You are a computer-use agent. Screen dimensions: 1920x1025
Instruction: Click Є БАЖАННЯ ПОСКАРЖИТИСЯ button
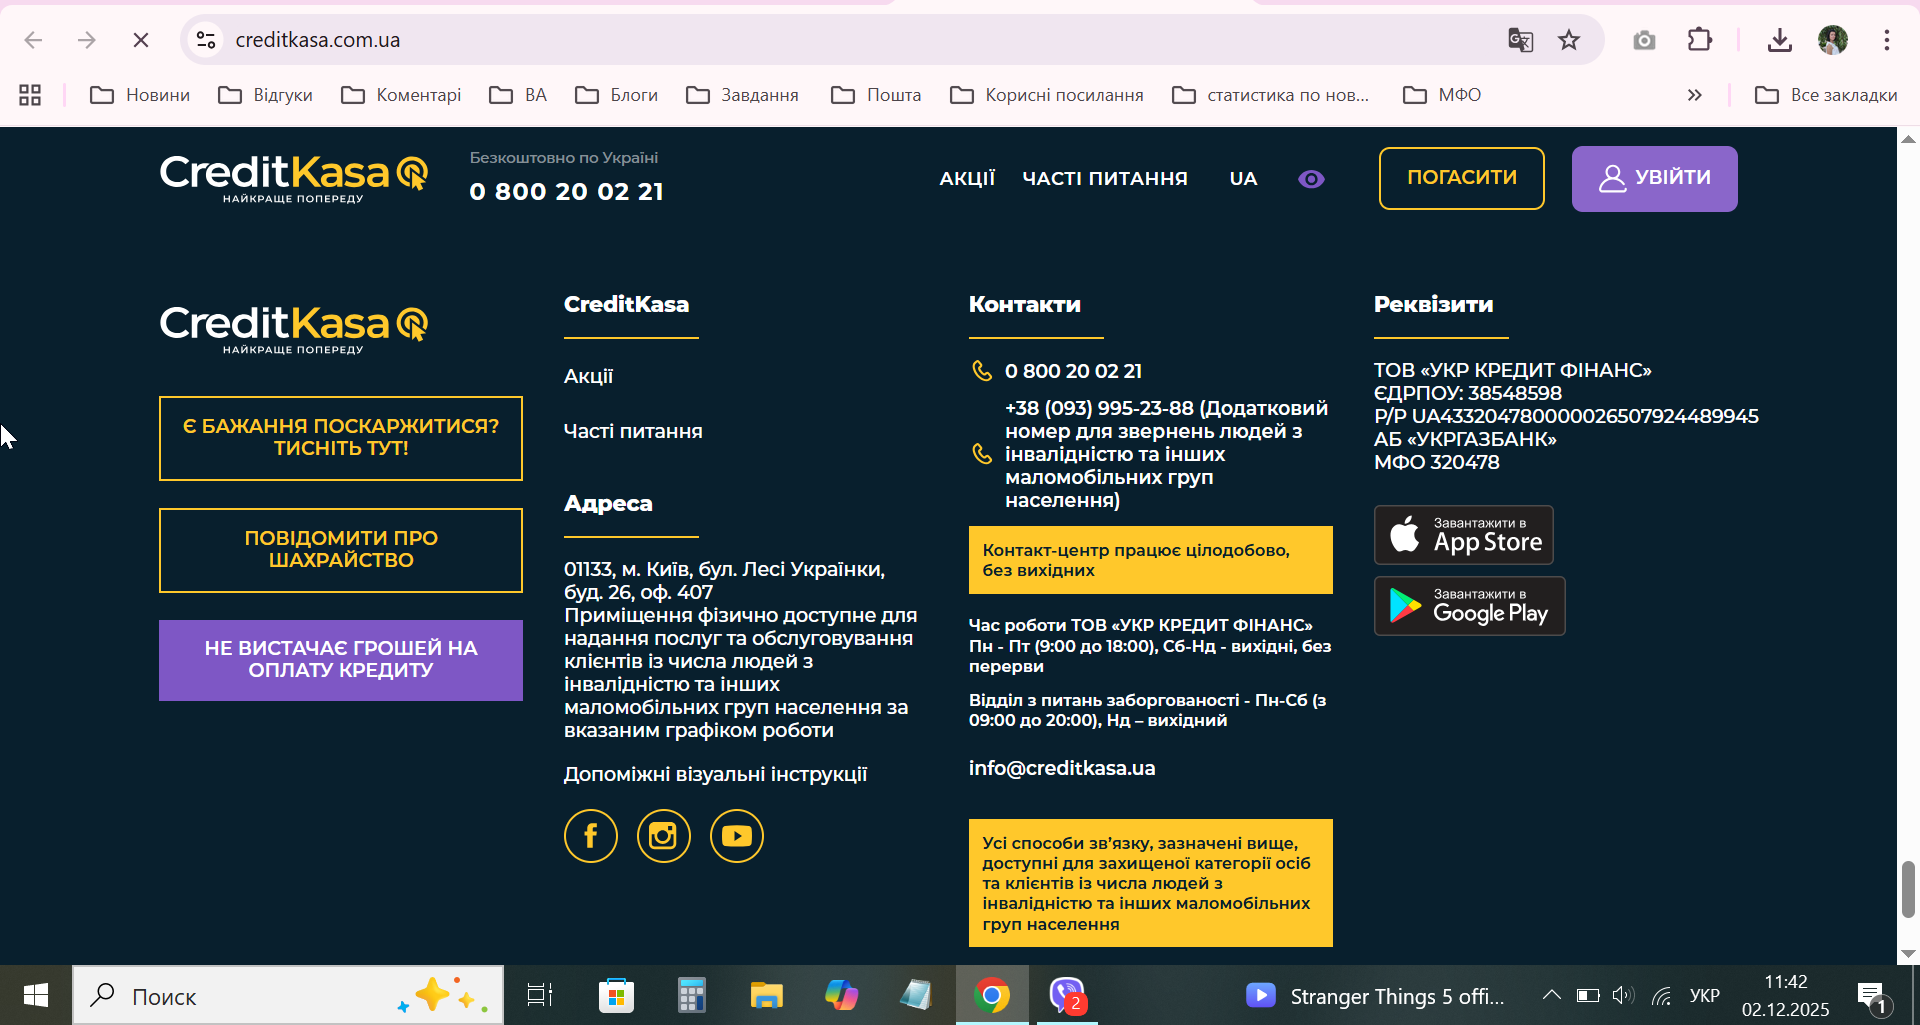coord(341,438)
